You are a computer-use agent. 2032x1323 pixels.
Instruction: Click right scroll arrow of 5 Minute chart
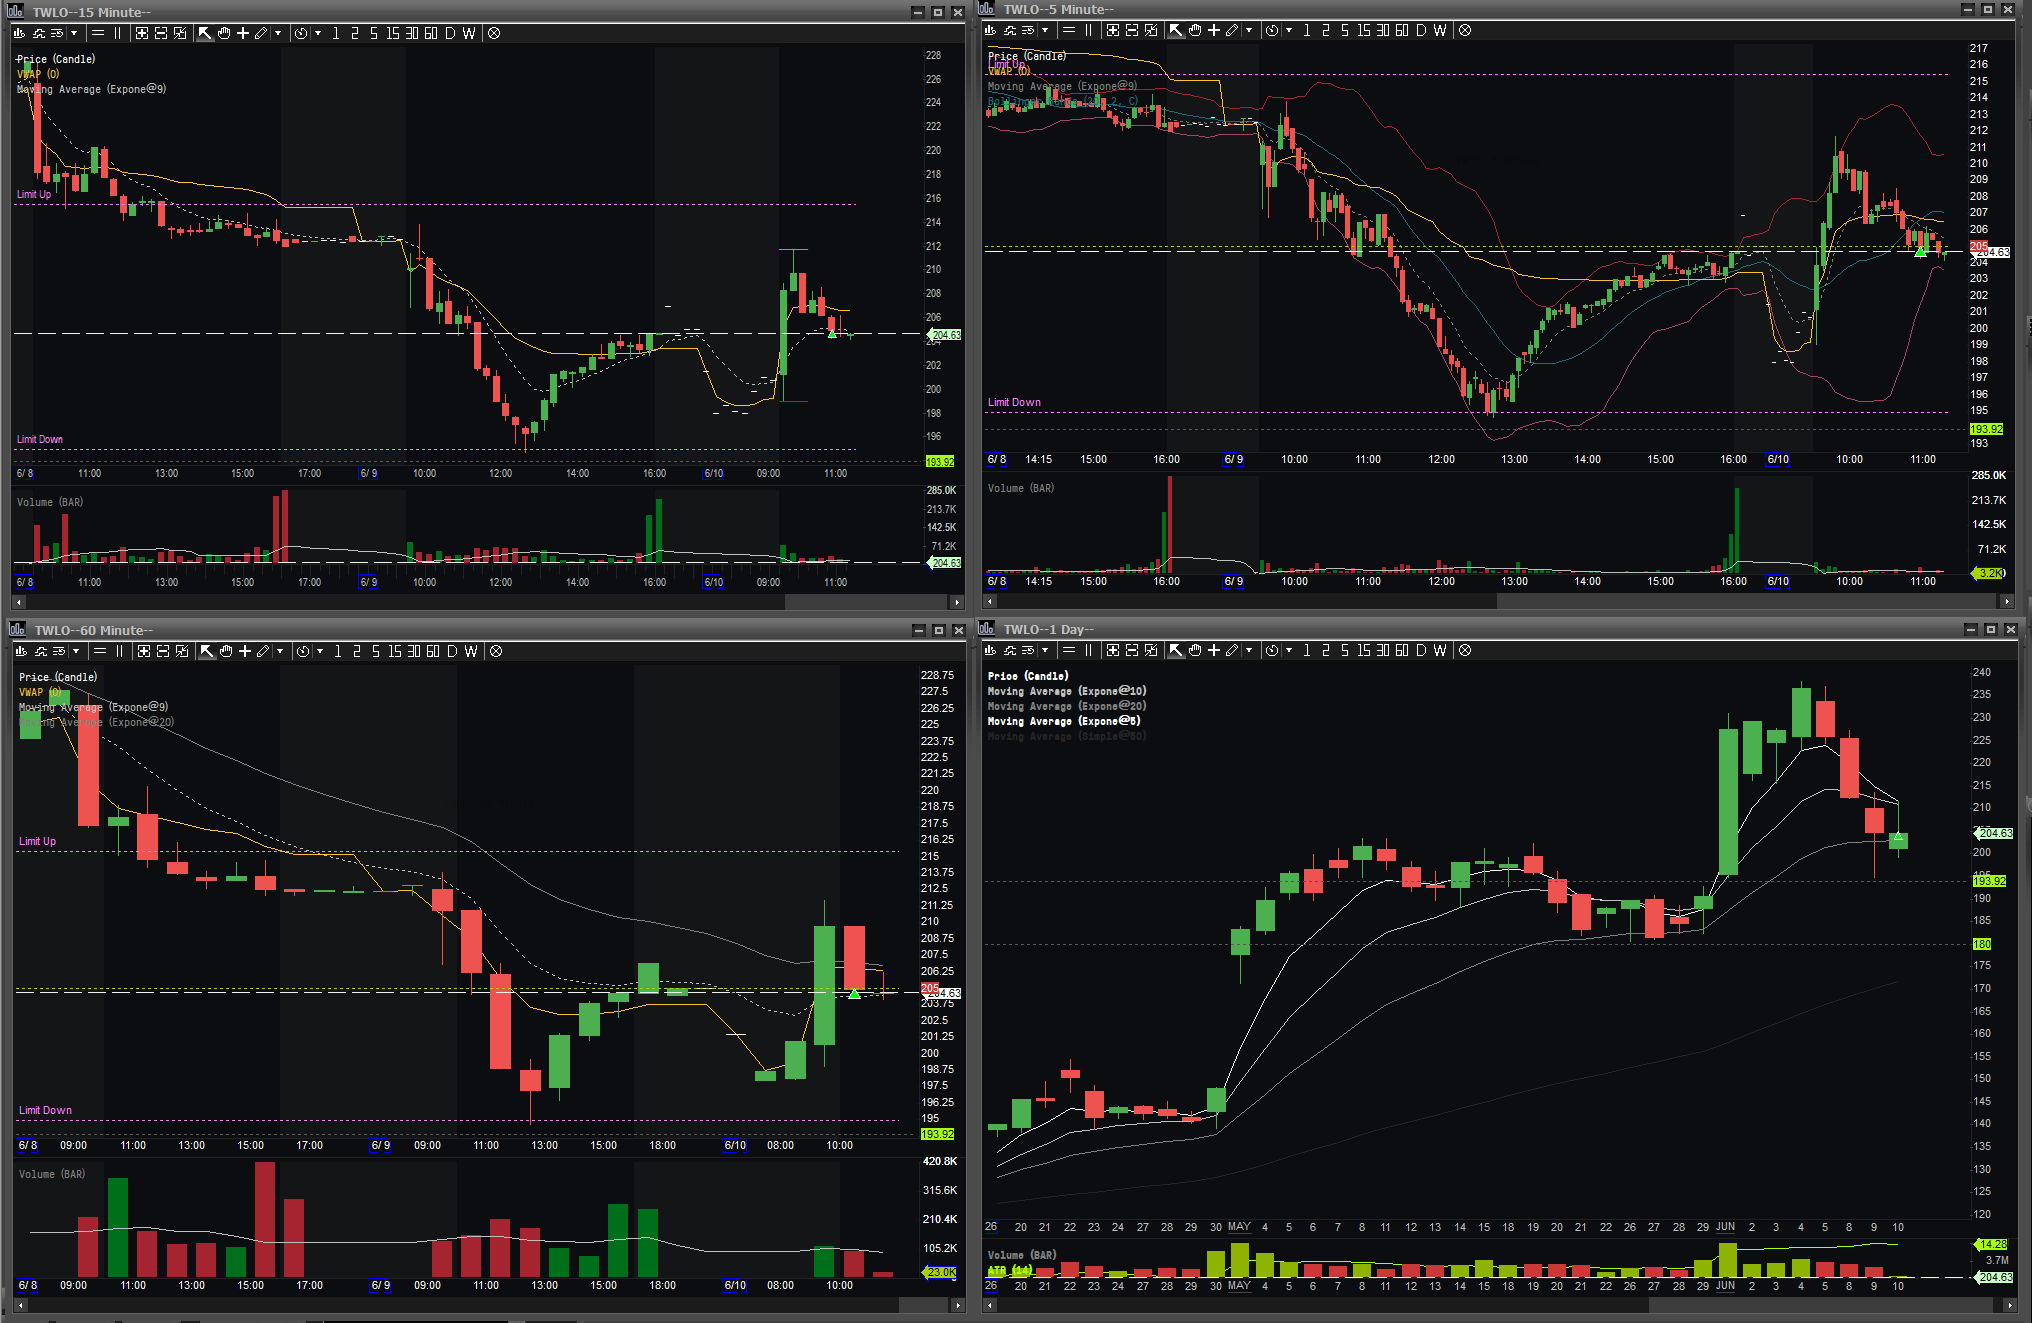[x=2006, y=601]
